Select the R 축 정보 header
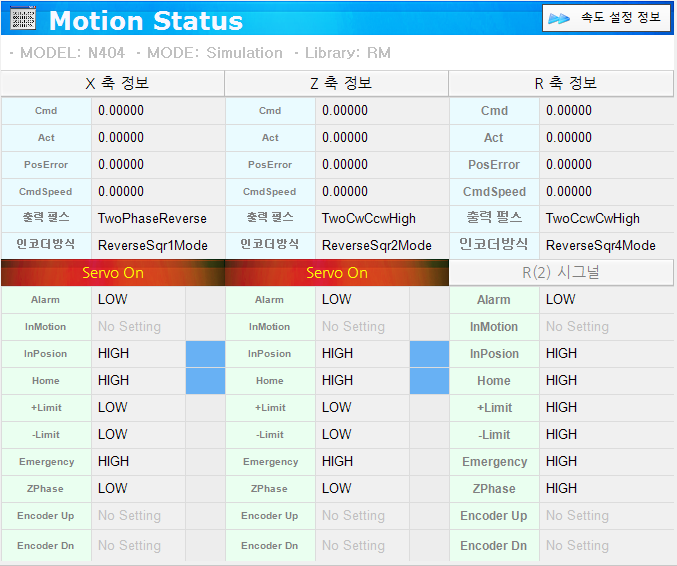This screenshot has height=566, width=677. [561, 83]
